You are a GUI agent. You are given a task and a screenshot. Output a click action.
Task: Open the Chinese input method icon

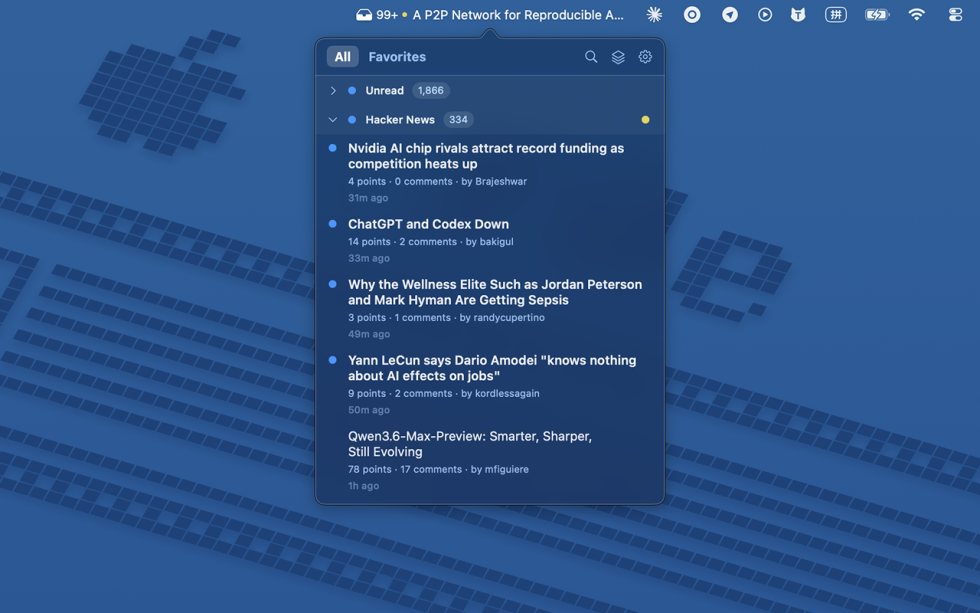836,15
